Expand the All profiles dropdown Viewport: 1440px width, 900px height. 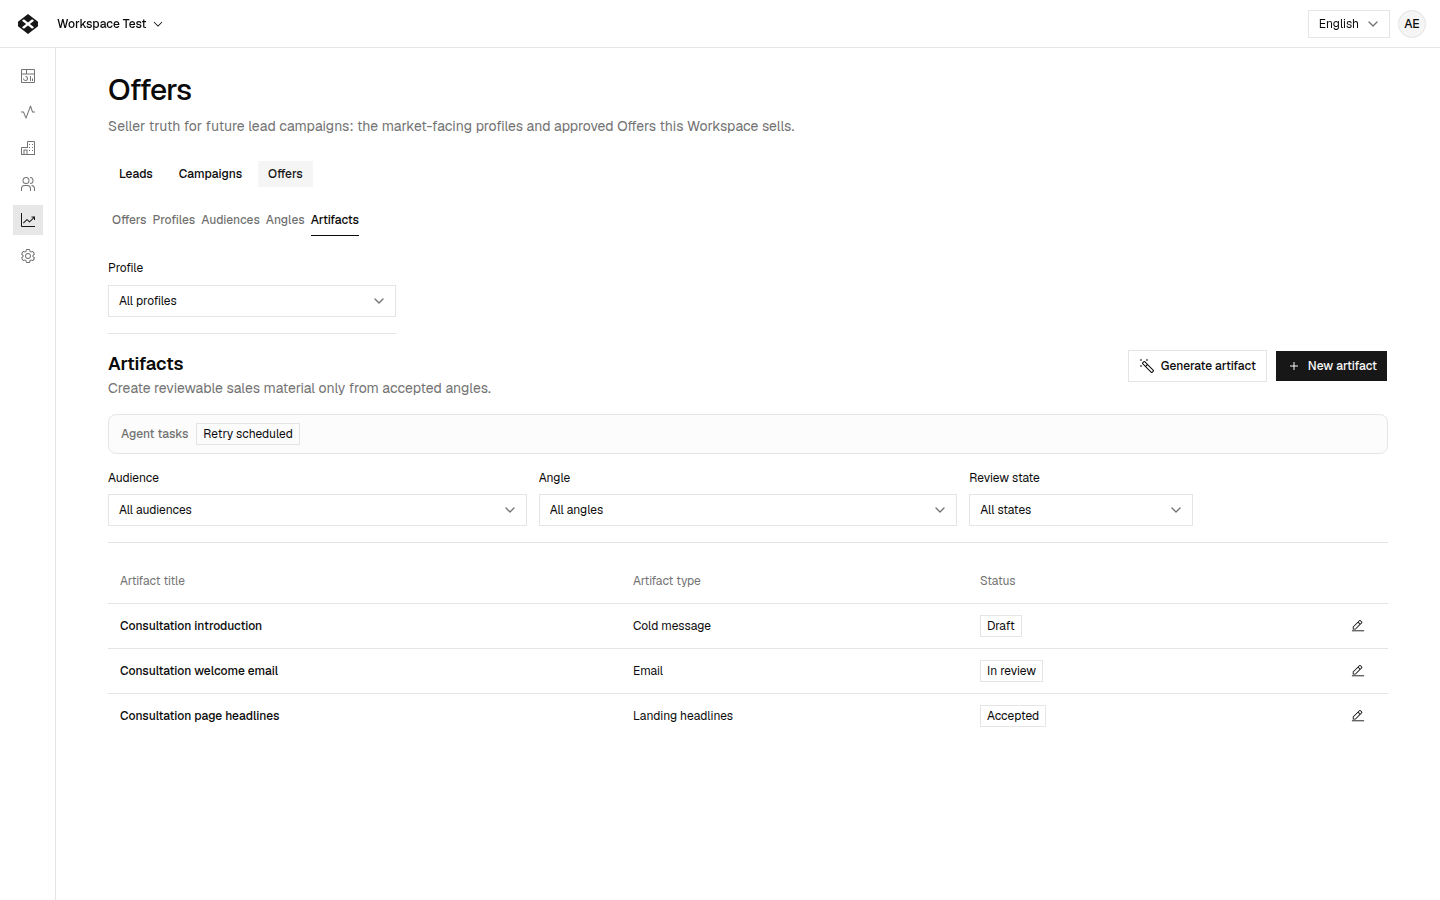tap(252, 301)
